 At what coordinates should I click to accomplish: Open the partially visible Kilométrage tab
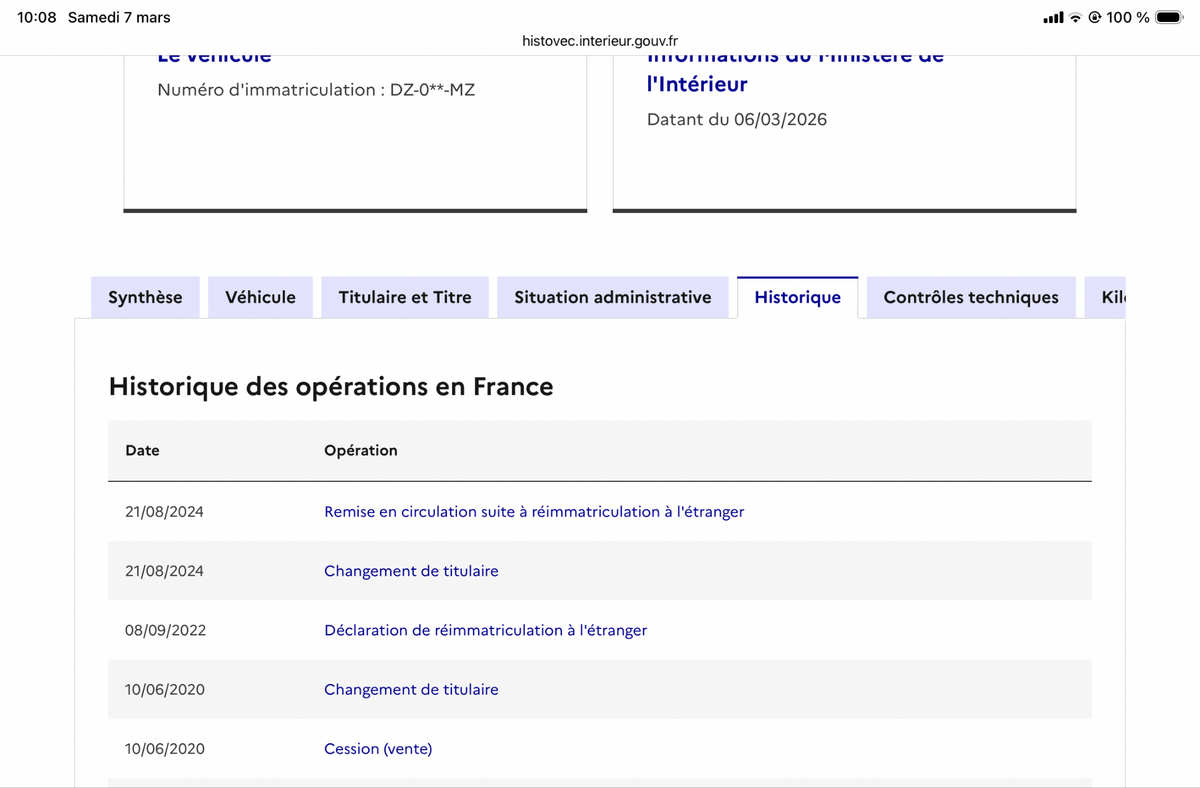[1105, 297]
